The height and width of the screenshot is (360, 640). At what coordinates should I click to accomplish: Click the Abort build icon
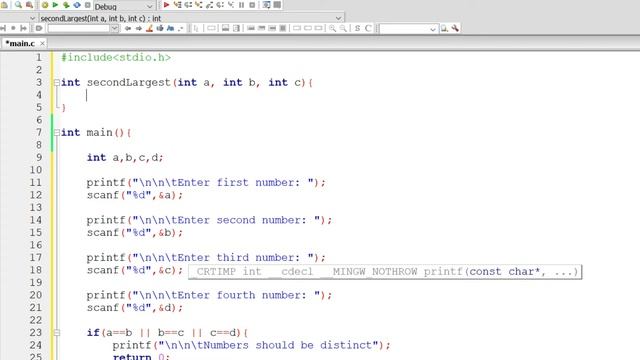click(87, 5)
